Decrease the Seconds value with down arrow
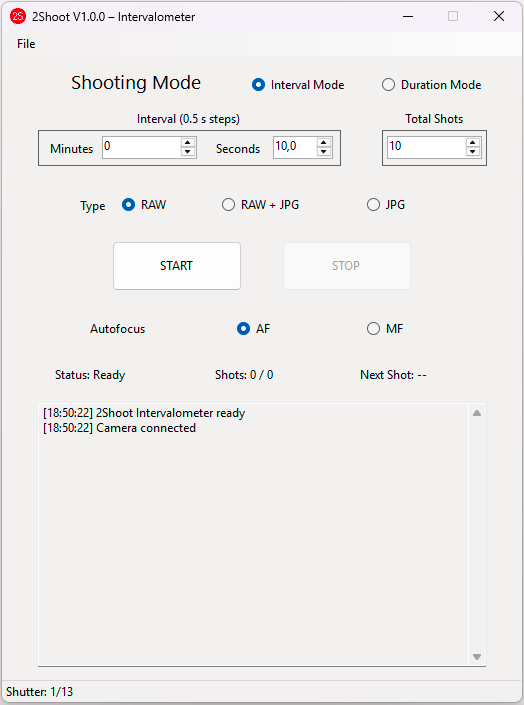 [x=323, y=152]
